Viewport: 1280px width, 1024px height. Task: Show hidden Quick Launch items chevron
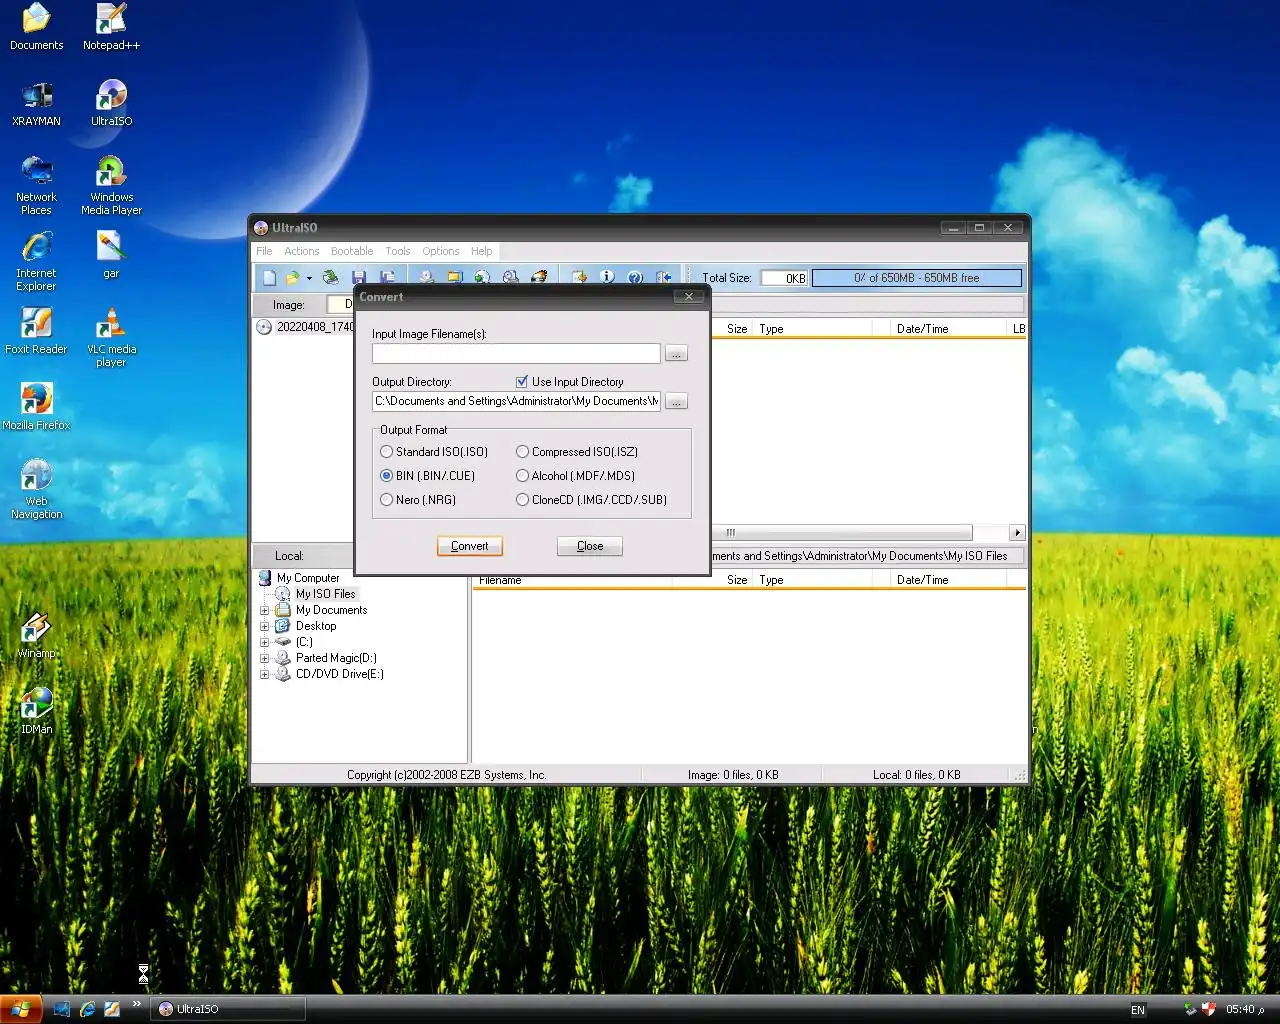tap(136, 1004)
